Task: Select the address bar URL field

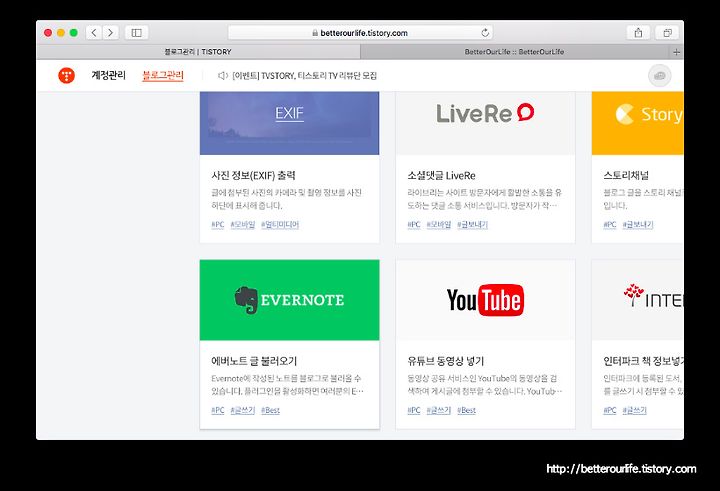Action: click(360, 33)
